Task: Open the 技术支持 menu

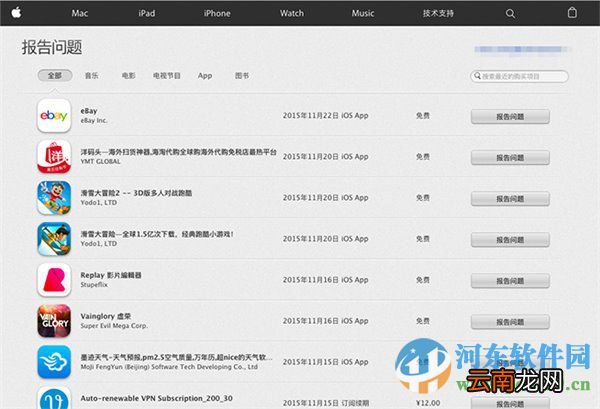Action: pyautogui.click(x=438, y=13)
